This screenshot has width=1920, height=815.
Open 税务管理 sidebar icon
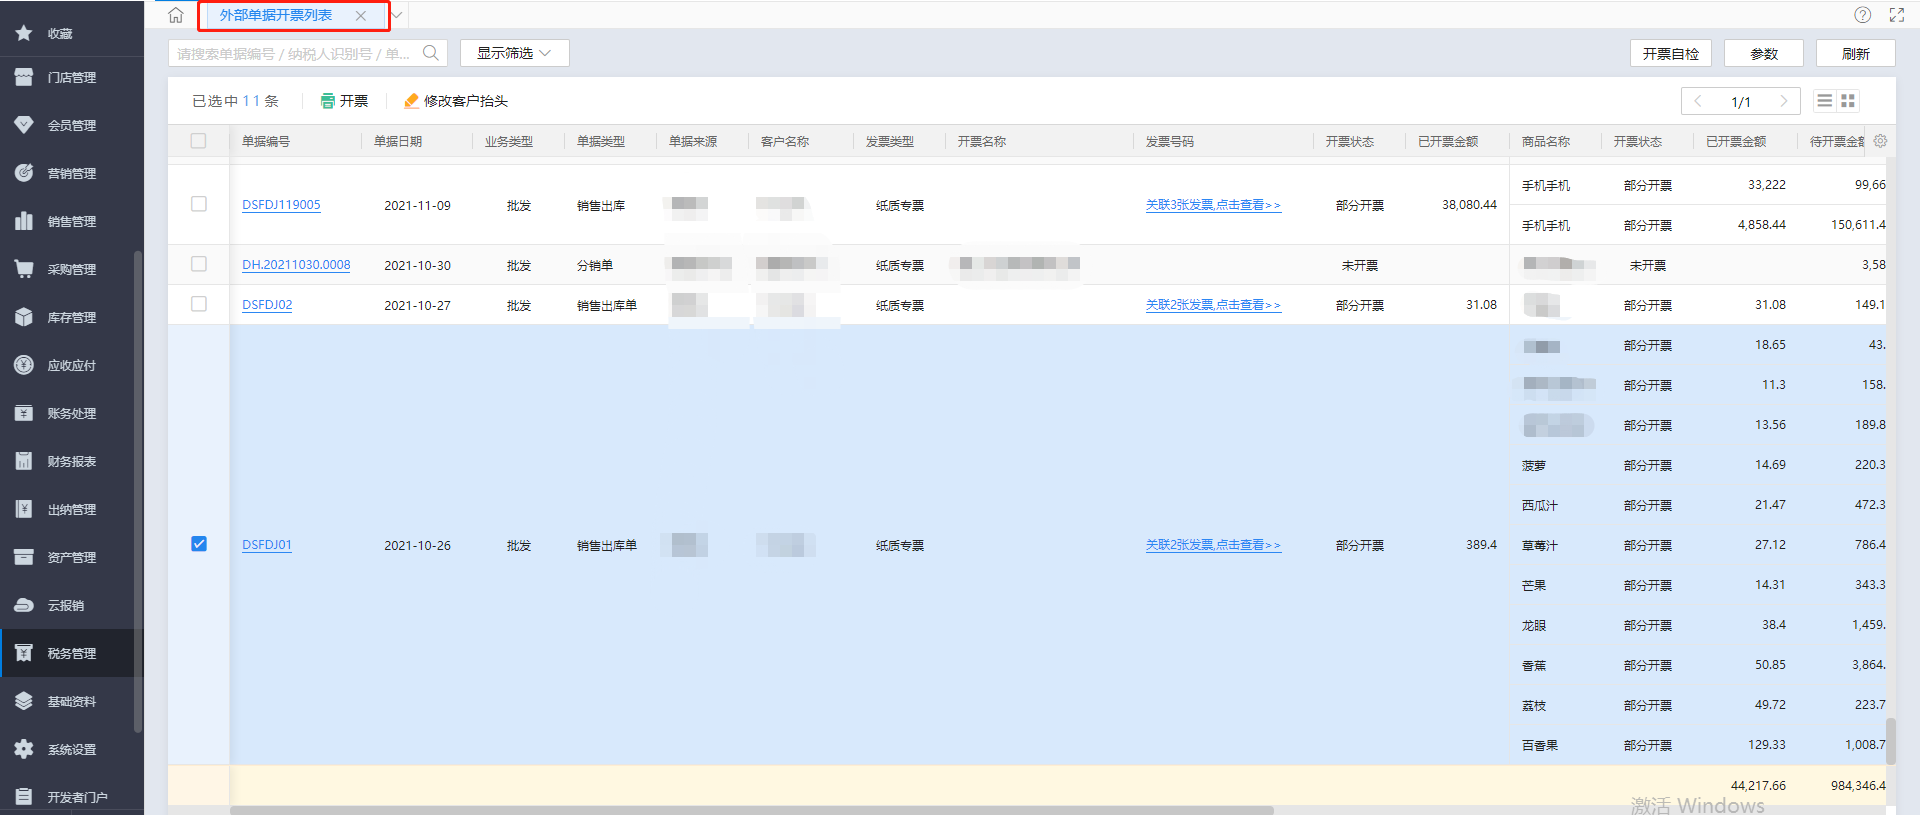[24, 653]
